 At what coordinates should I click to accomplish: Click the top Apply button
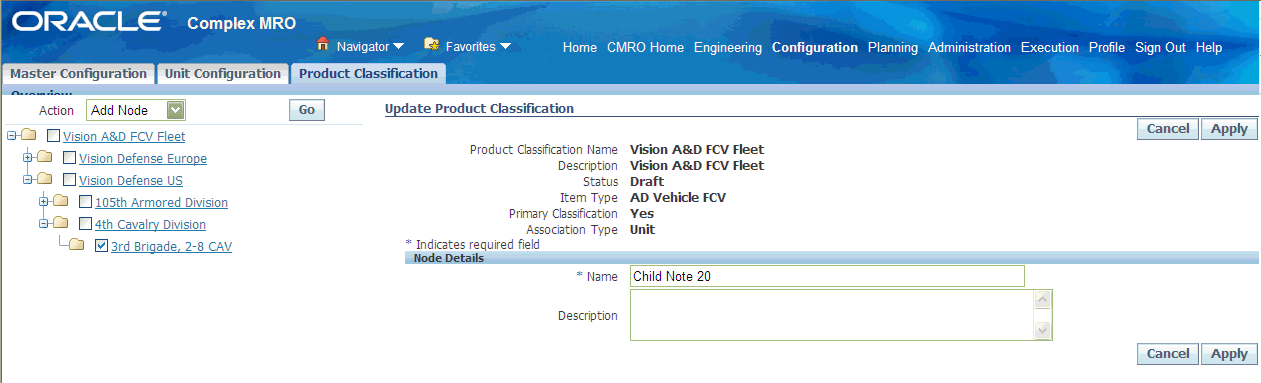coord(1229,128)
